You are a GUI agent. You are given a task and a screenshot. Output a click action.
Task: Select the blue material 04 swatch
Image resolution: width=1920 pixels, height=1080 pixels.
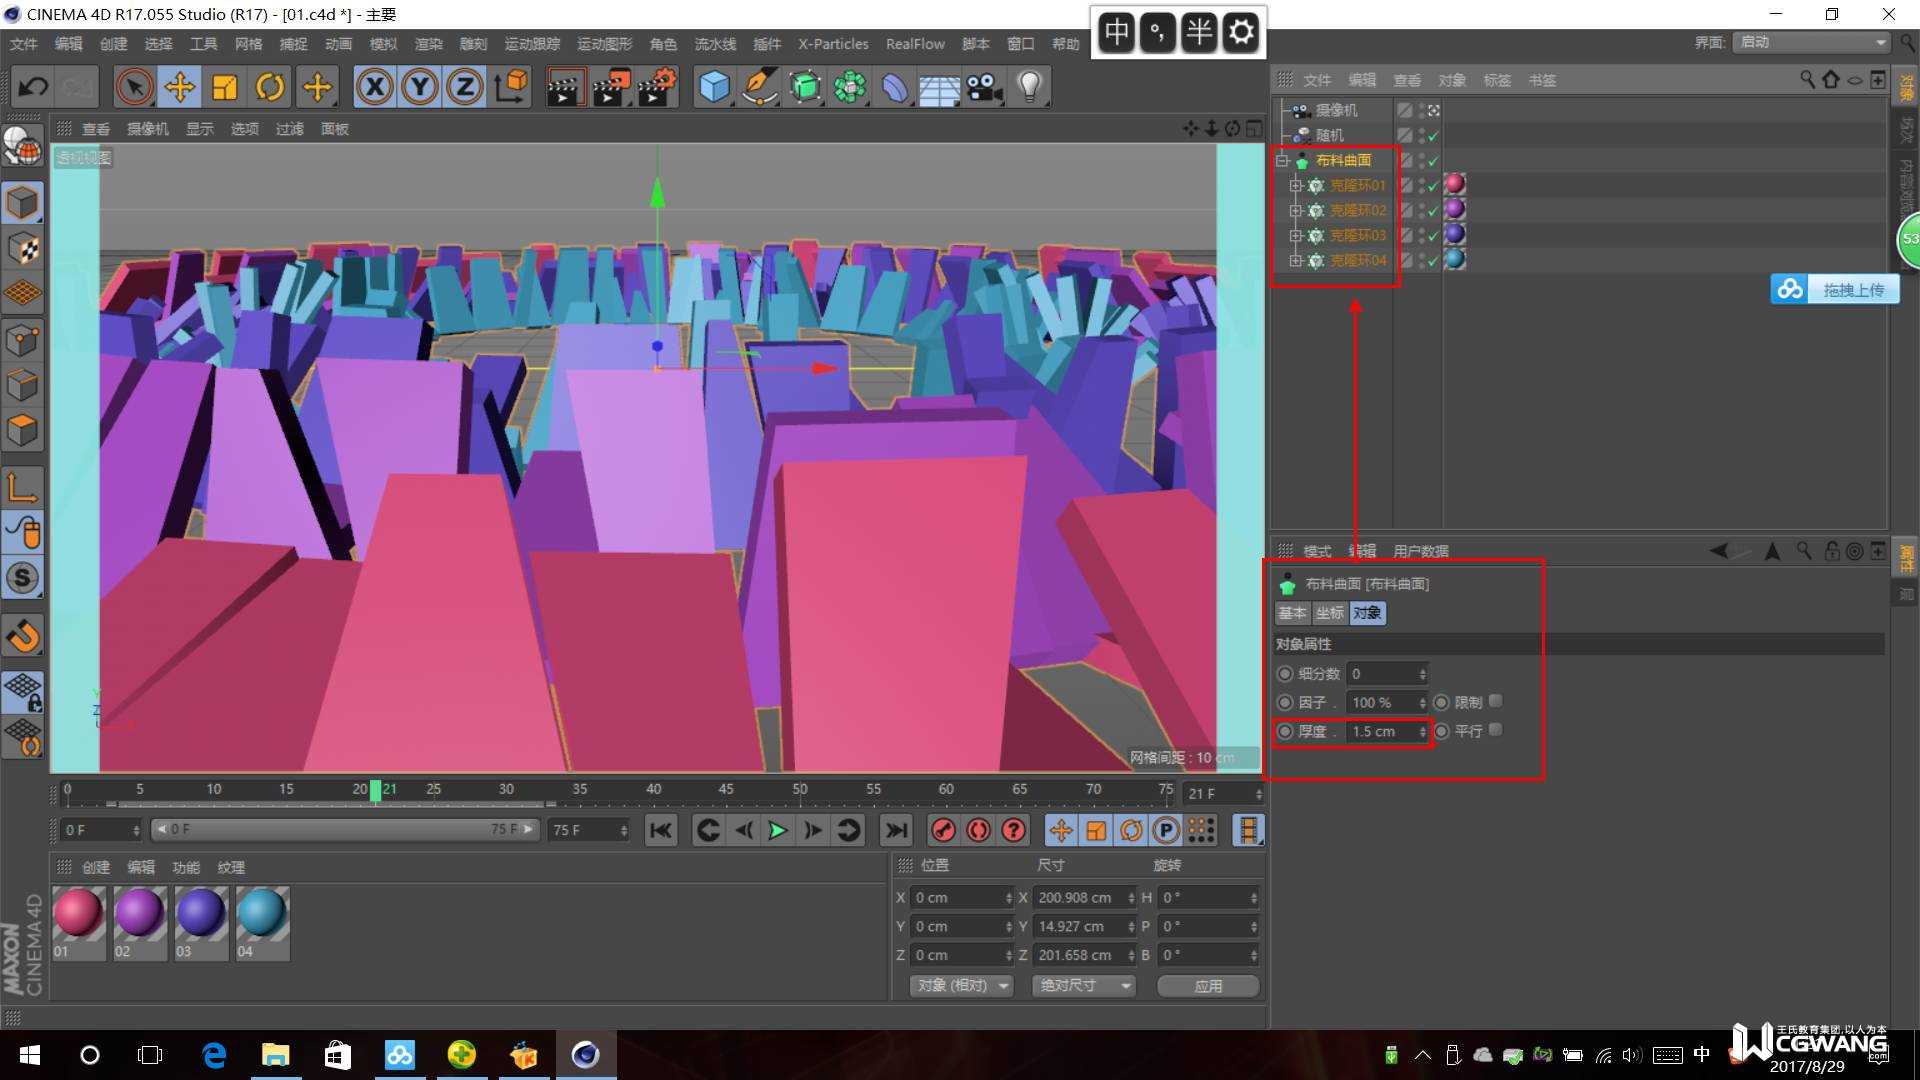262,913
